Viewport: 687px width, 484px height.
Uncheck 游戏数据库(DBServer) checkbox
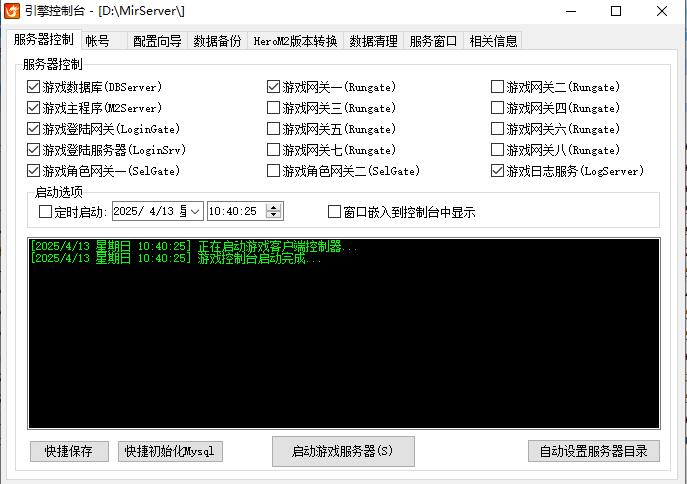[x=33, y=87]
